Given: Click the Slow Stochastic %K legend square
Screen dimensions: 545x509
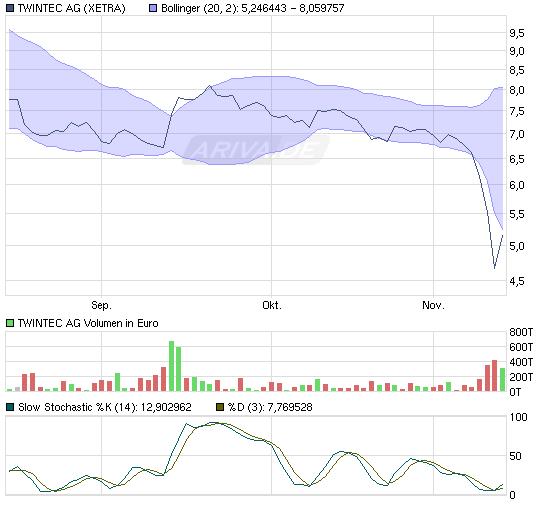Looking at the screenshot, I should click(x=10, y=407).
